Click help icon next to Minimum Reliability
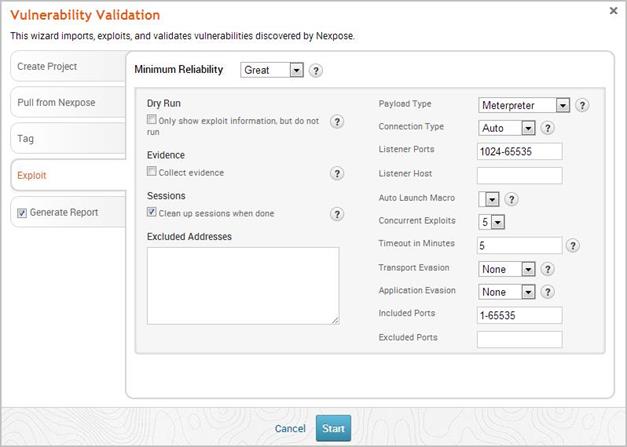The height and width of the screenshot is (447, 627). point(316,71)
